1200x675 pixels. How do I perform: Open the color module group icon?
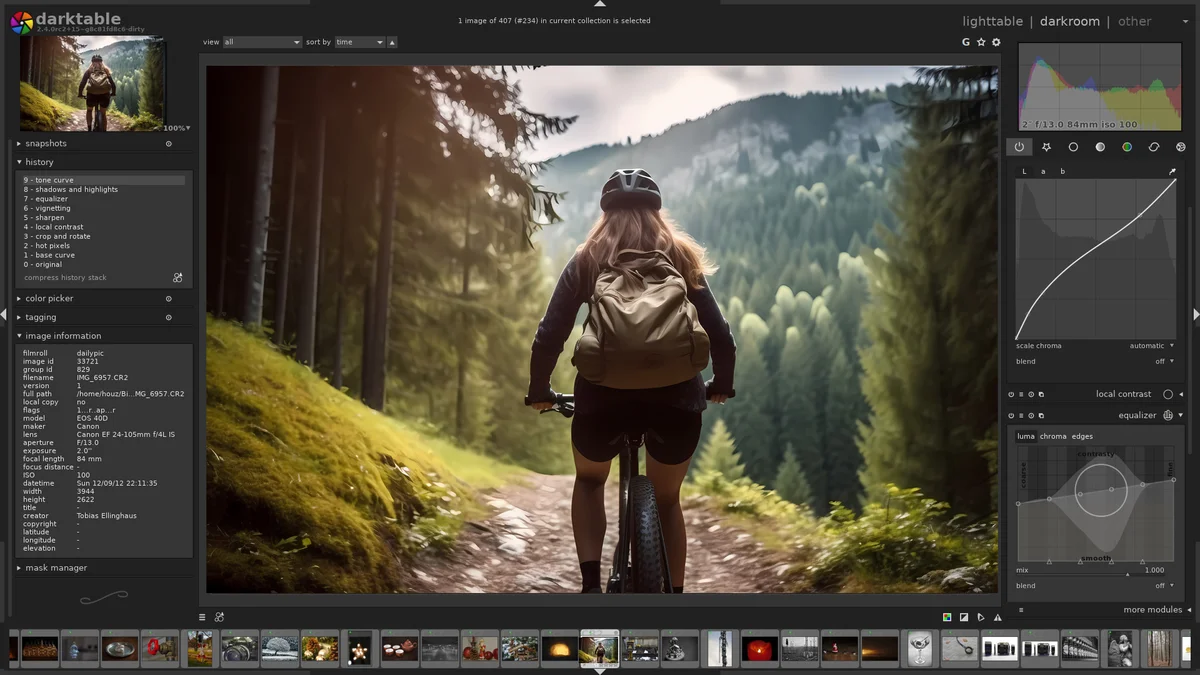1127,147
